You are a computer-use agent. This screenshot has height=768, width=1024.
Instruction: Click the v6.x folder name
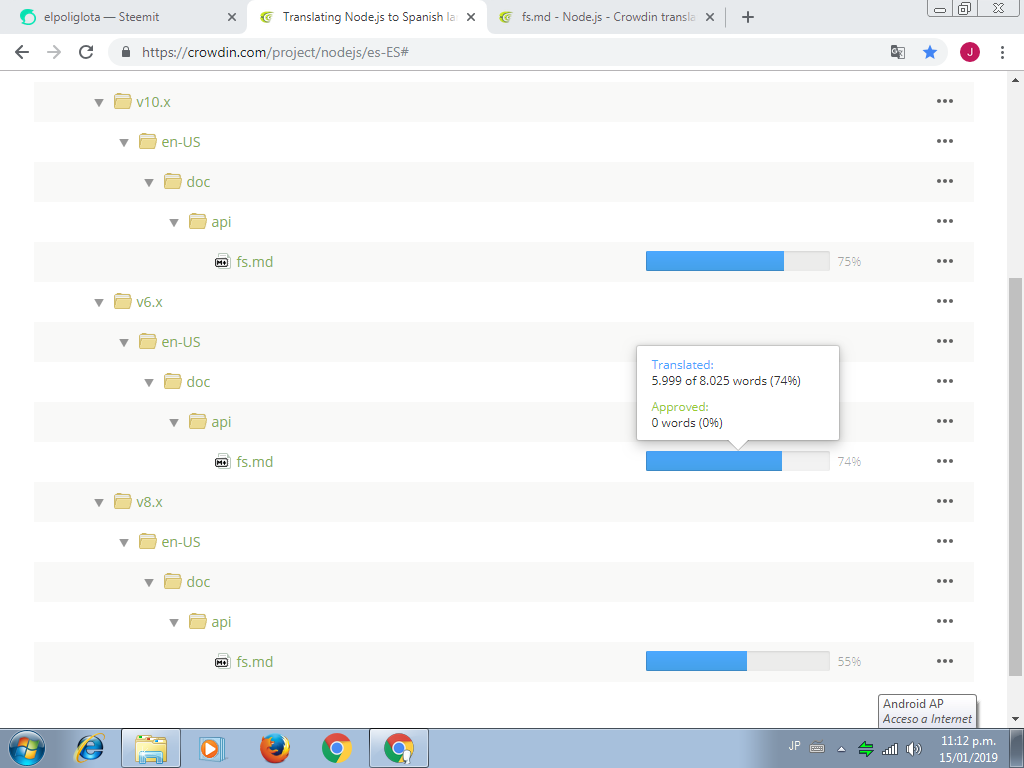pyautogui.click(x=150, y=302)
